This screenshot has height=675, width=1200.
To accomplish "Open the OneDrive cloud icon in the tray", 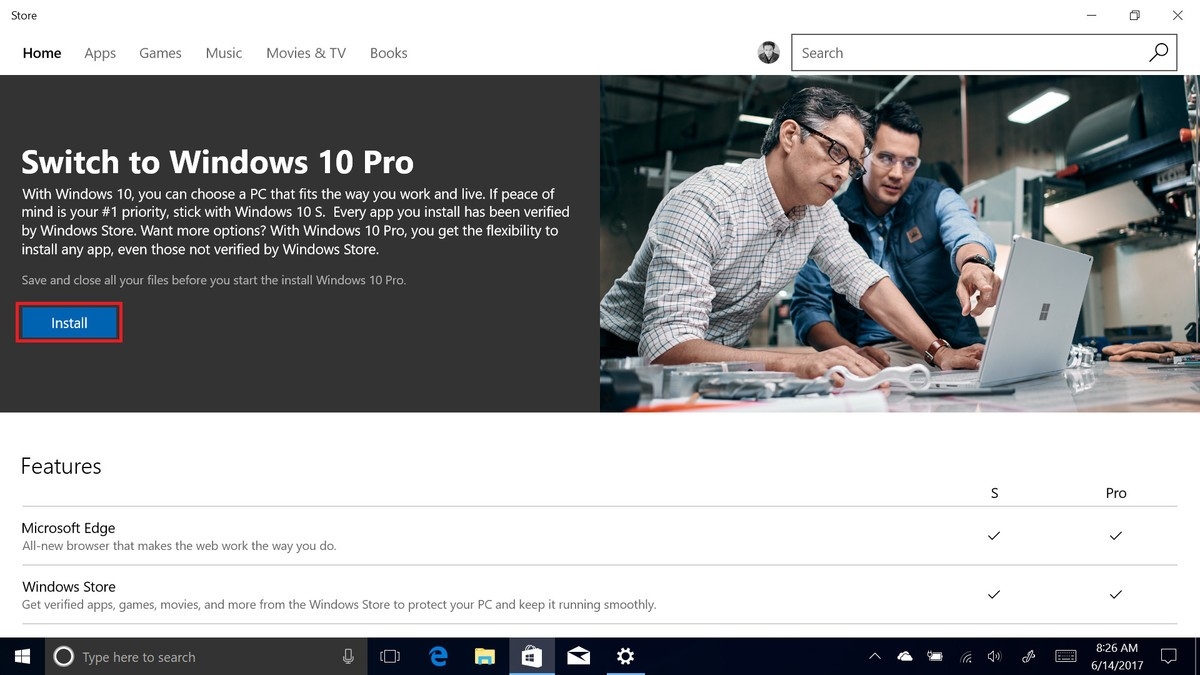I will 905,656.
